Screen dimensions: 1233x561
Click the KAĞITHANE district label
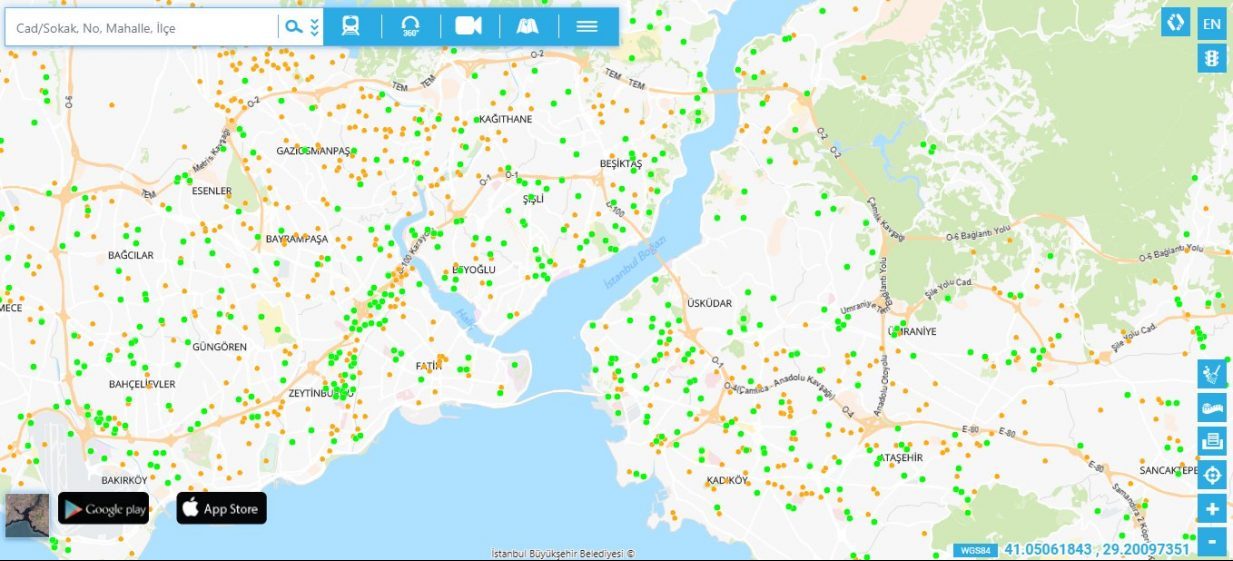pyautogui.click(x=505, y=119)
